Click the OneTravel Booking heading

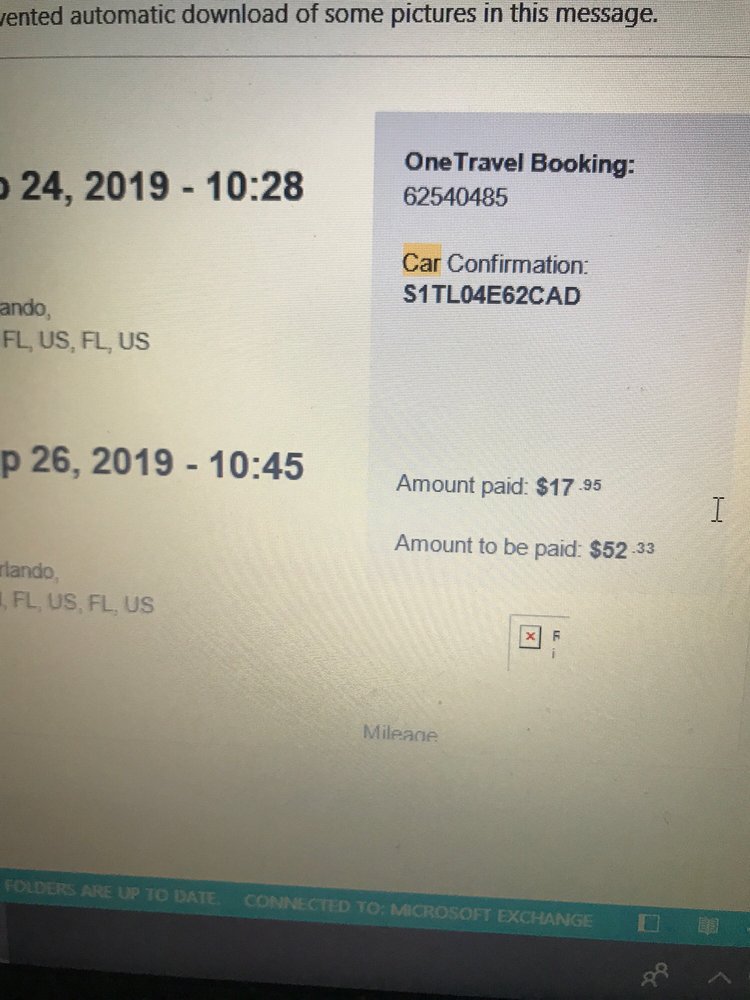click(x=518, y=163)
